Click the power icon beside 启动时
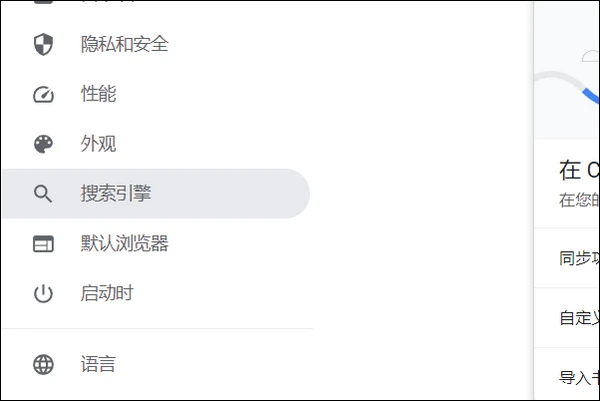 tap(43, 294)
